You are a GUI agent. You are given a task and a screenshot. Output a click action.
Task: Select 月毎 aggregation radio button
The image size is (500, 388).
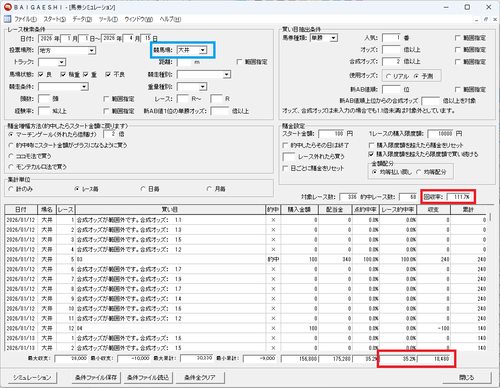(x=209, y=189)
